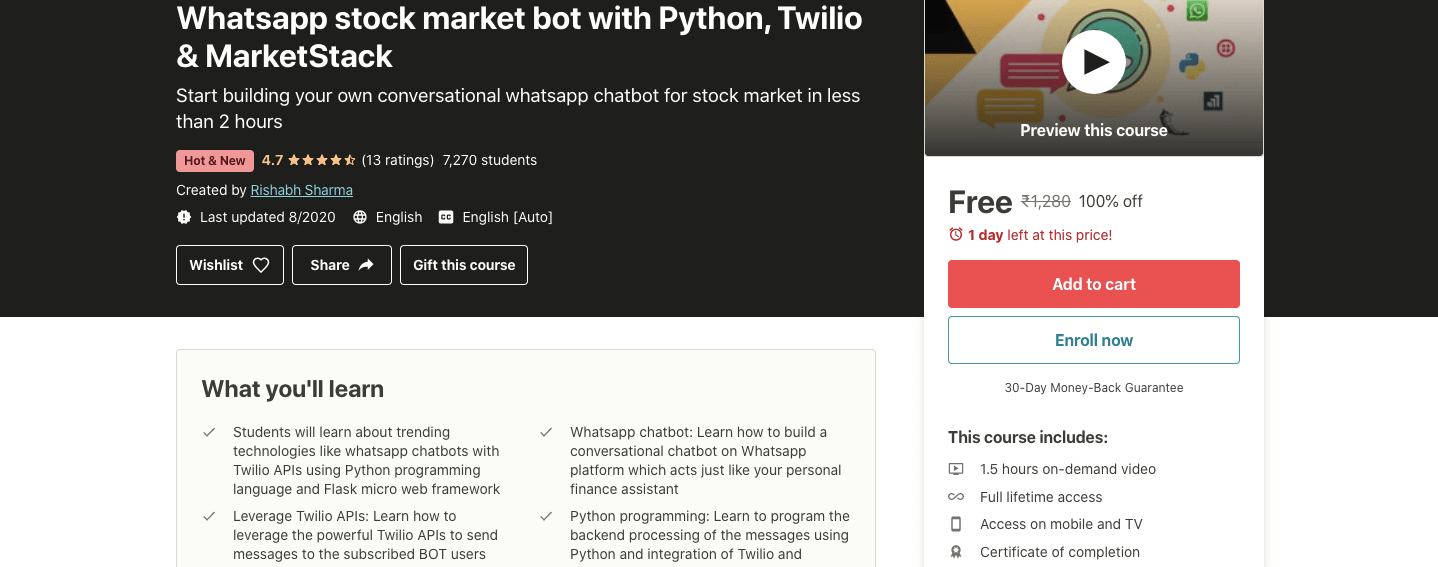This screenshot has height=567, width=1438.
Task: Click the last updated badge icon
Action: tap(184, 217)
